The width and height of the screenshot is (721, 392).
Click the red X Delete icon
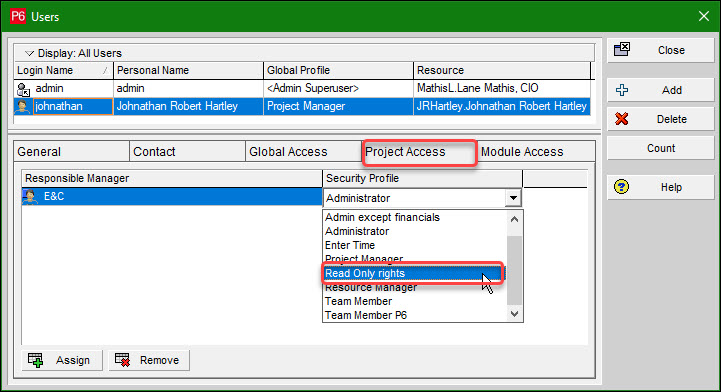pos(622,119)
